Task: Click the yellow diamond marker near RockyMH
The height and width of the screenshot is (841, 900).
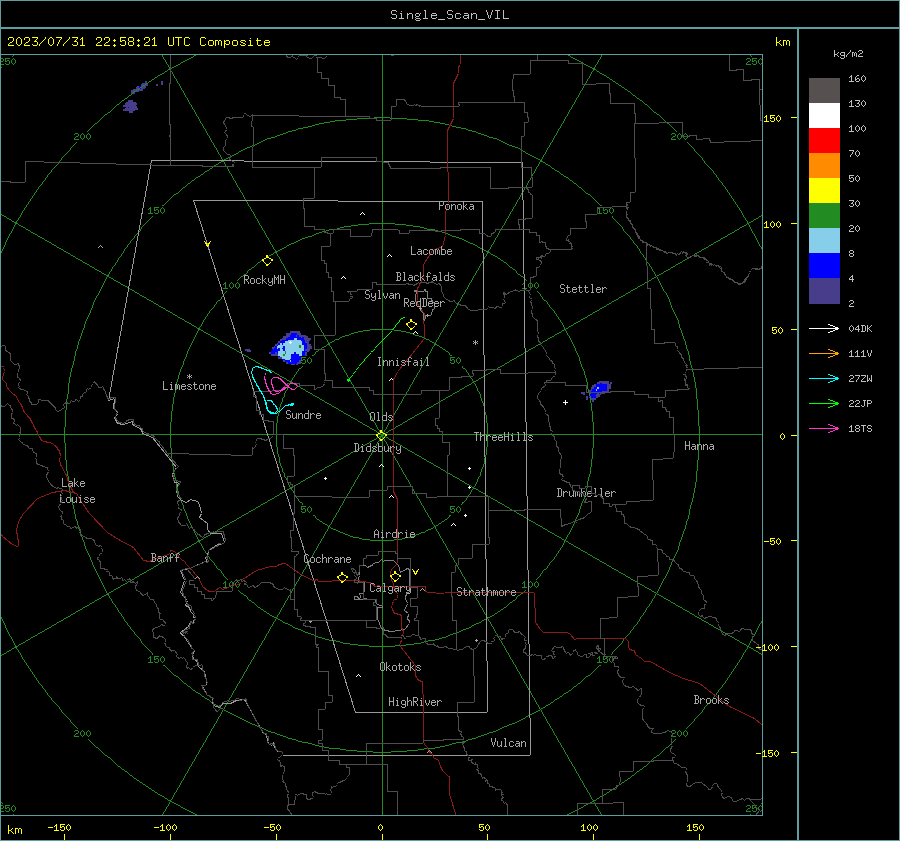Action: pyautogui.click(x=267, y=261)
